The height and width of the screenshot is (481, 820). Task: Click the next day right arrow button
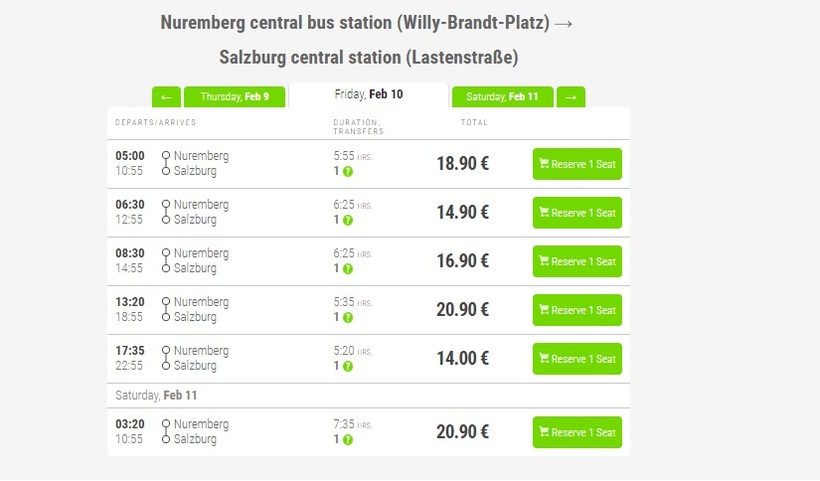(571, 97)
